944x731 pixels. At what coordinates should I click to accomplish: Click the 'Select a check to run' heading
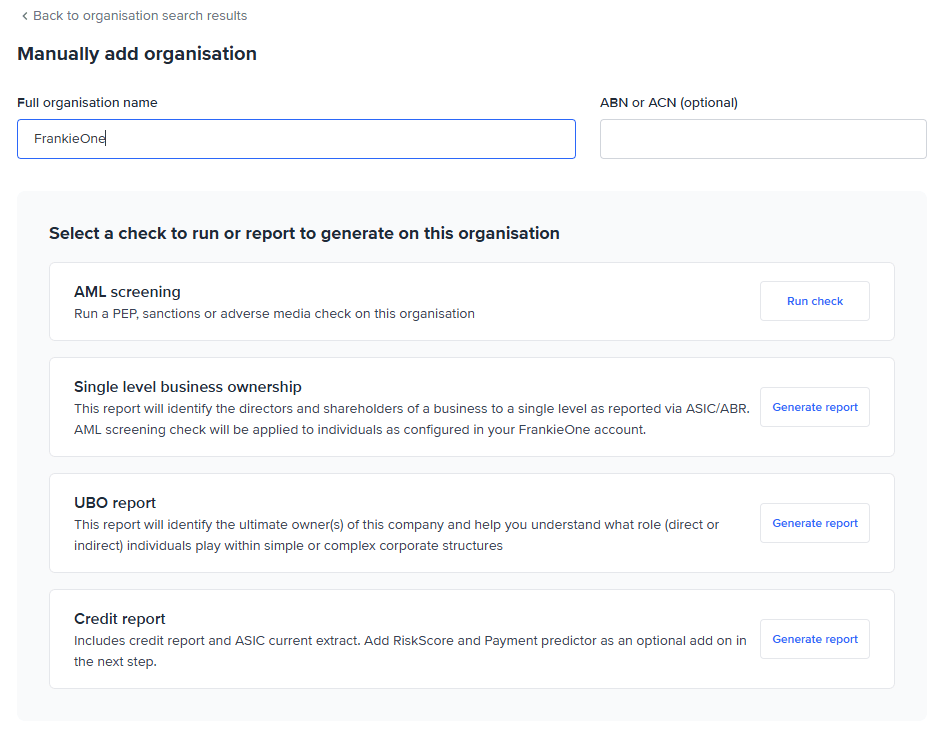pos(304,233)
